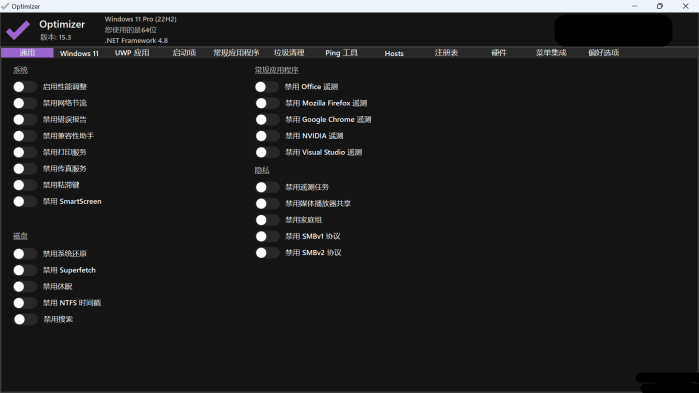Enable the 禁用打印服务 switch
Screen dimensions: 699x393
coord(25,152)
